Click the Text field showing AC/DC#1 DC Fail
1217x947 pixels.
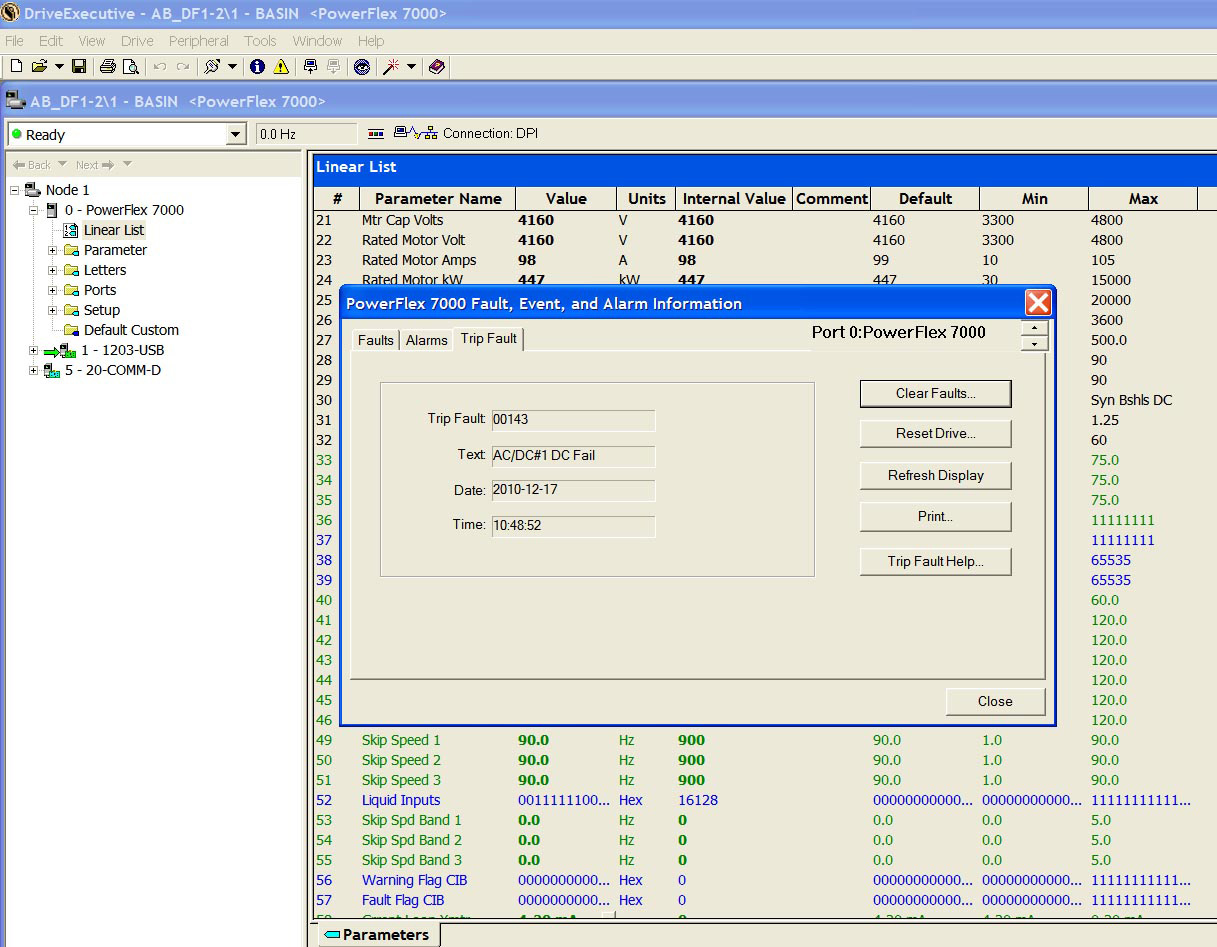coord(573,455)
